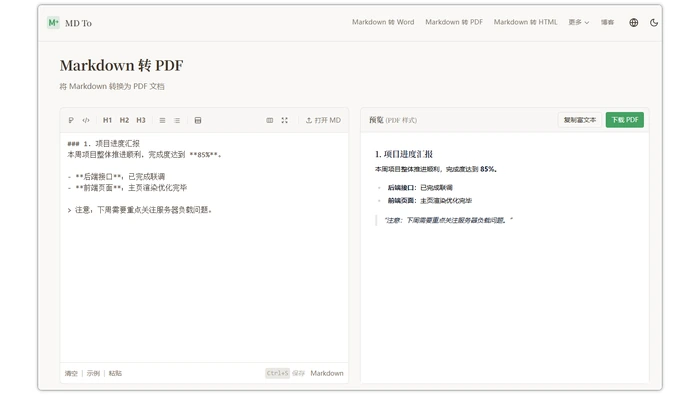Click 复制富文本 button
The height and width of the screenshot is (395, 700).
click(x=579, y=120)
